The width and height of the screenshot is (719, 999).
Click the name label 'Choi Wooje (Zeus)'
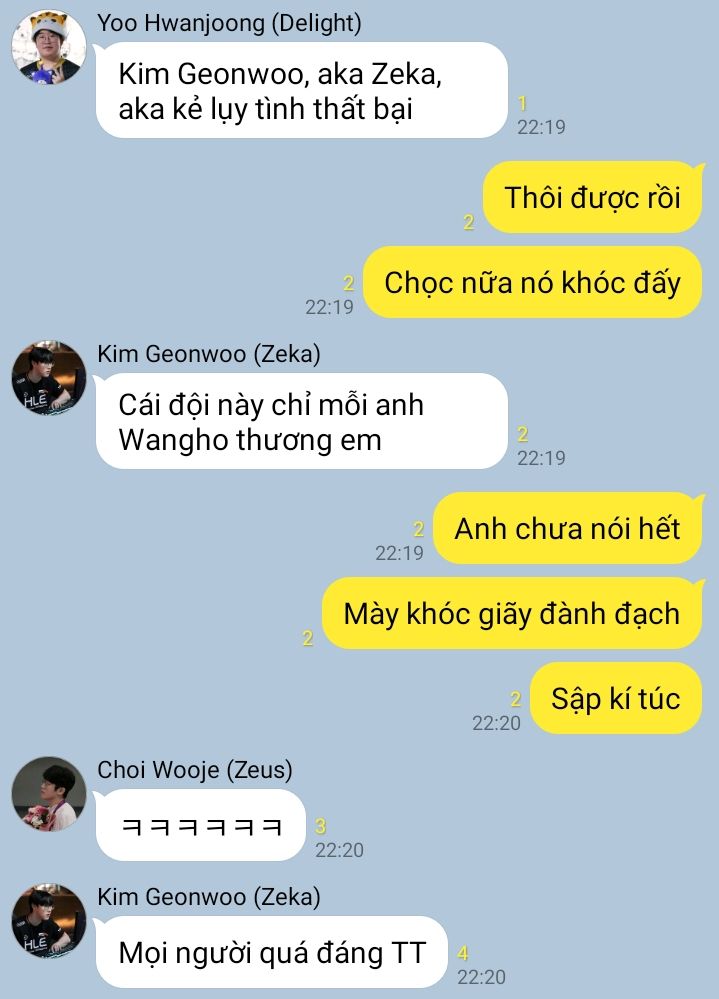pyautogui.click(x=195, y=770)
